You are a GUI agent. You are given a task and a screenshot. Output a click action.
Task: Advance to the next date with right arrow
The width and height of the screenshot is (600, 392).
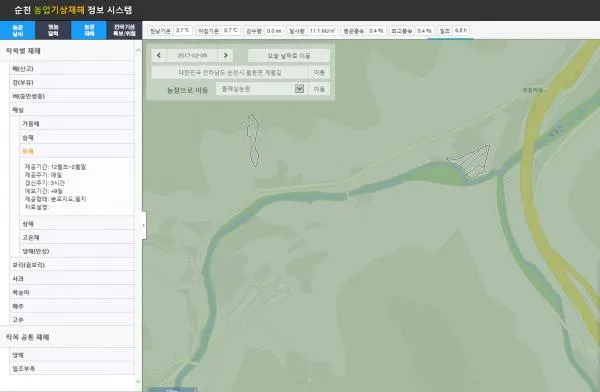point(226,56)
